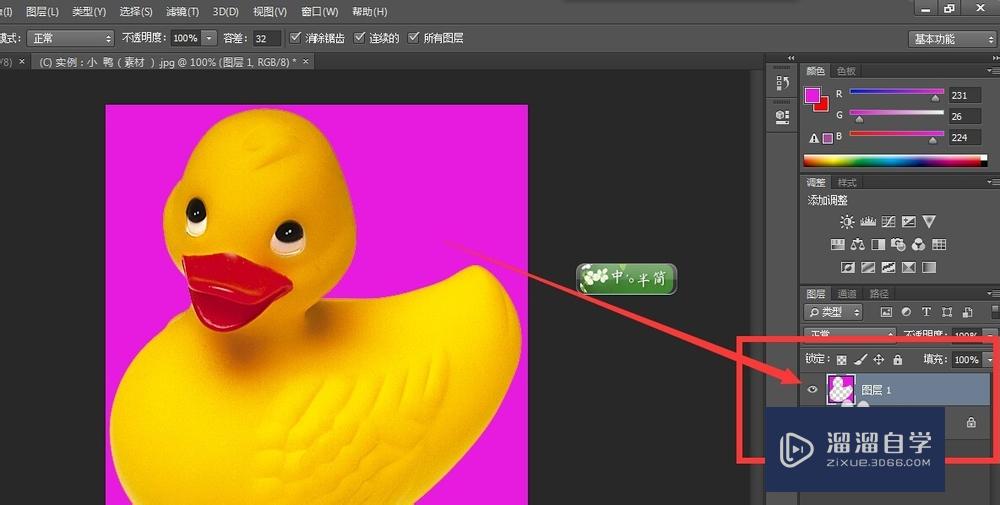
Task: Filter layers by adjustment layers
Action: (x=906, y=312)
